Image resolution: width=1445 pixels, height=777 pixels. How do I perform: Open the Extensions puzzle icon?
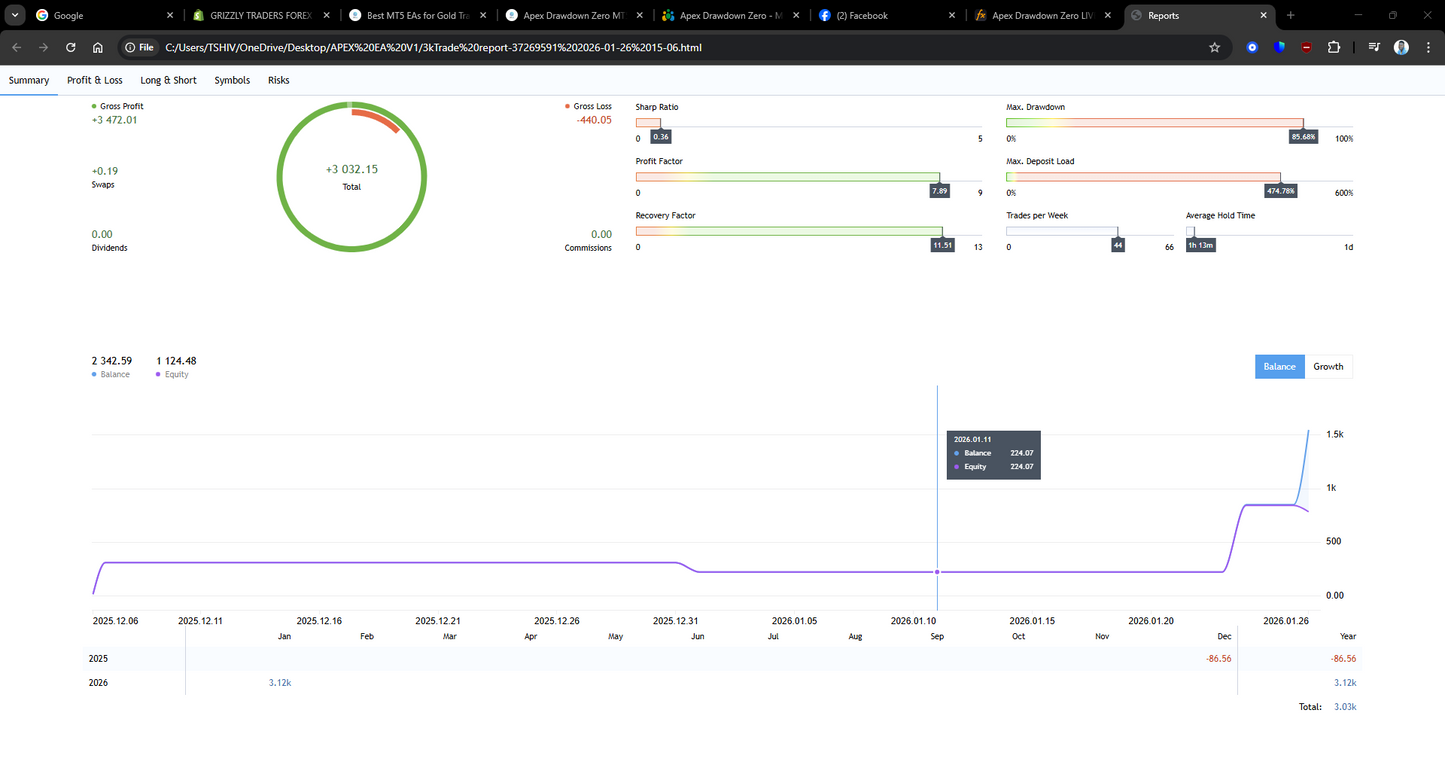pyautogui.click(x=1334, y=47)
